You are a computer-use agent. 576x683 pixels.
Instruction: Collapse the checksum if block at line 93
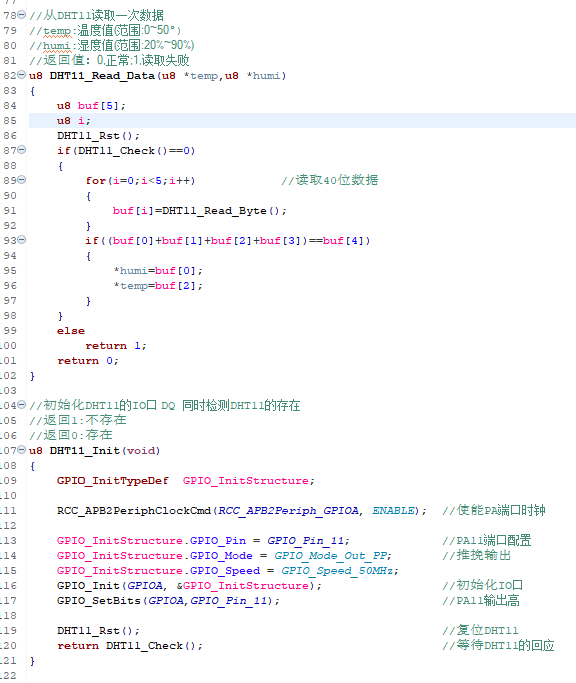pyautogui.click(x=21, y=240)
